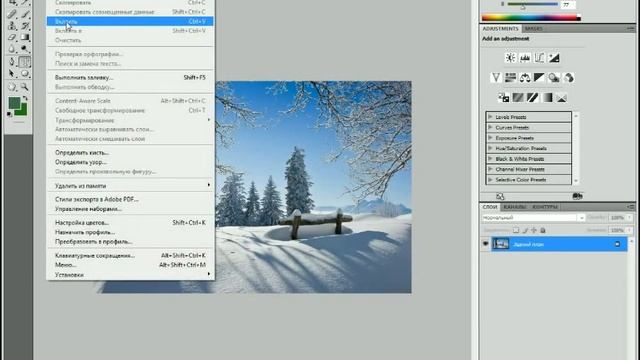The height and width of the screenshot is (360, 640).
Task: Add an Exposure adjustment
Action: (x=554, y=58)
